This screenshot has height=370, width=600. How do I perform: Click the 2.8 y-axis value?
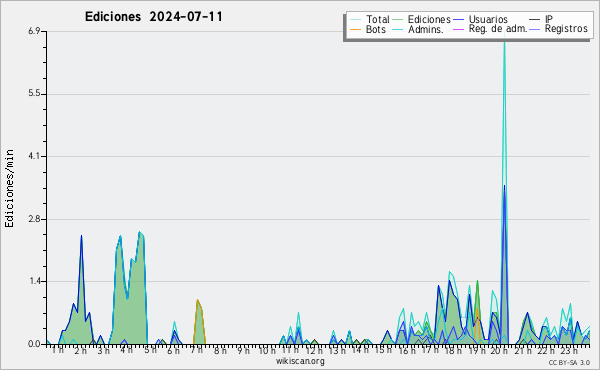[x=34, y=219]
